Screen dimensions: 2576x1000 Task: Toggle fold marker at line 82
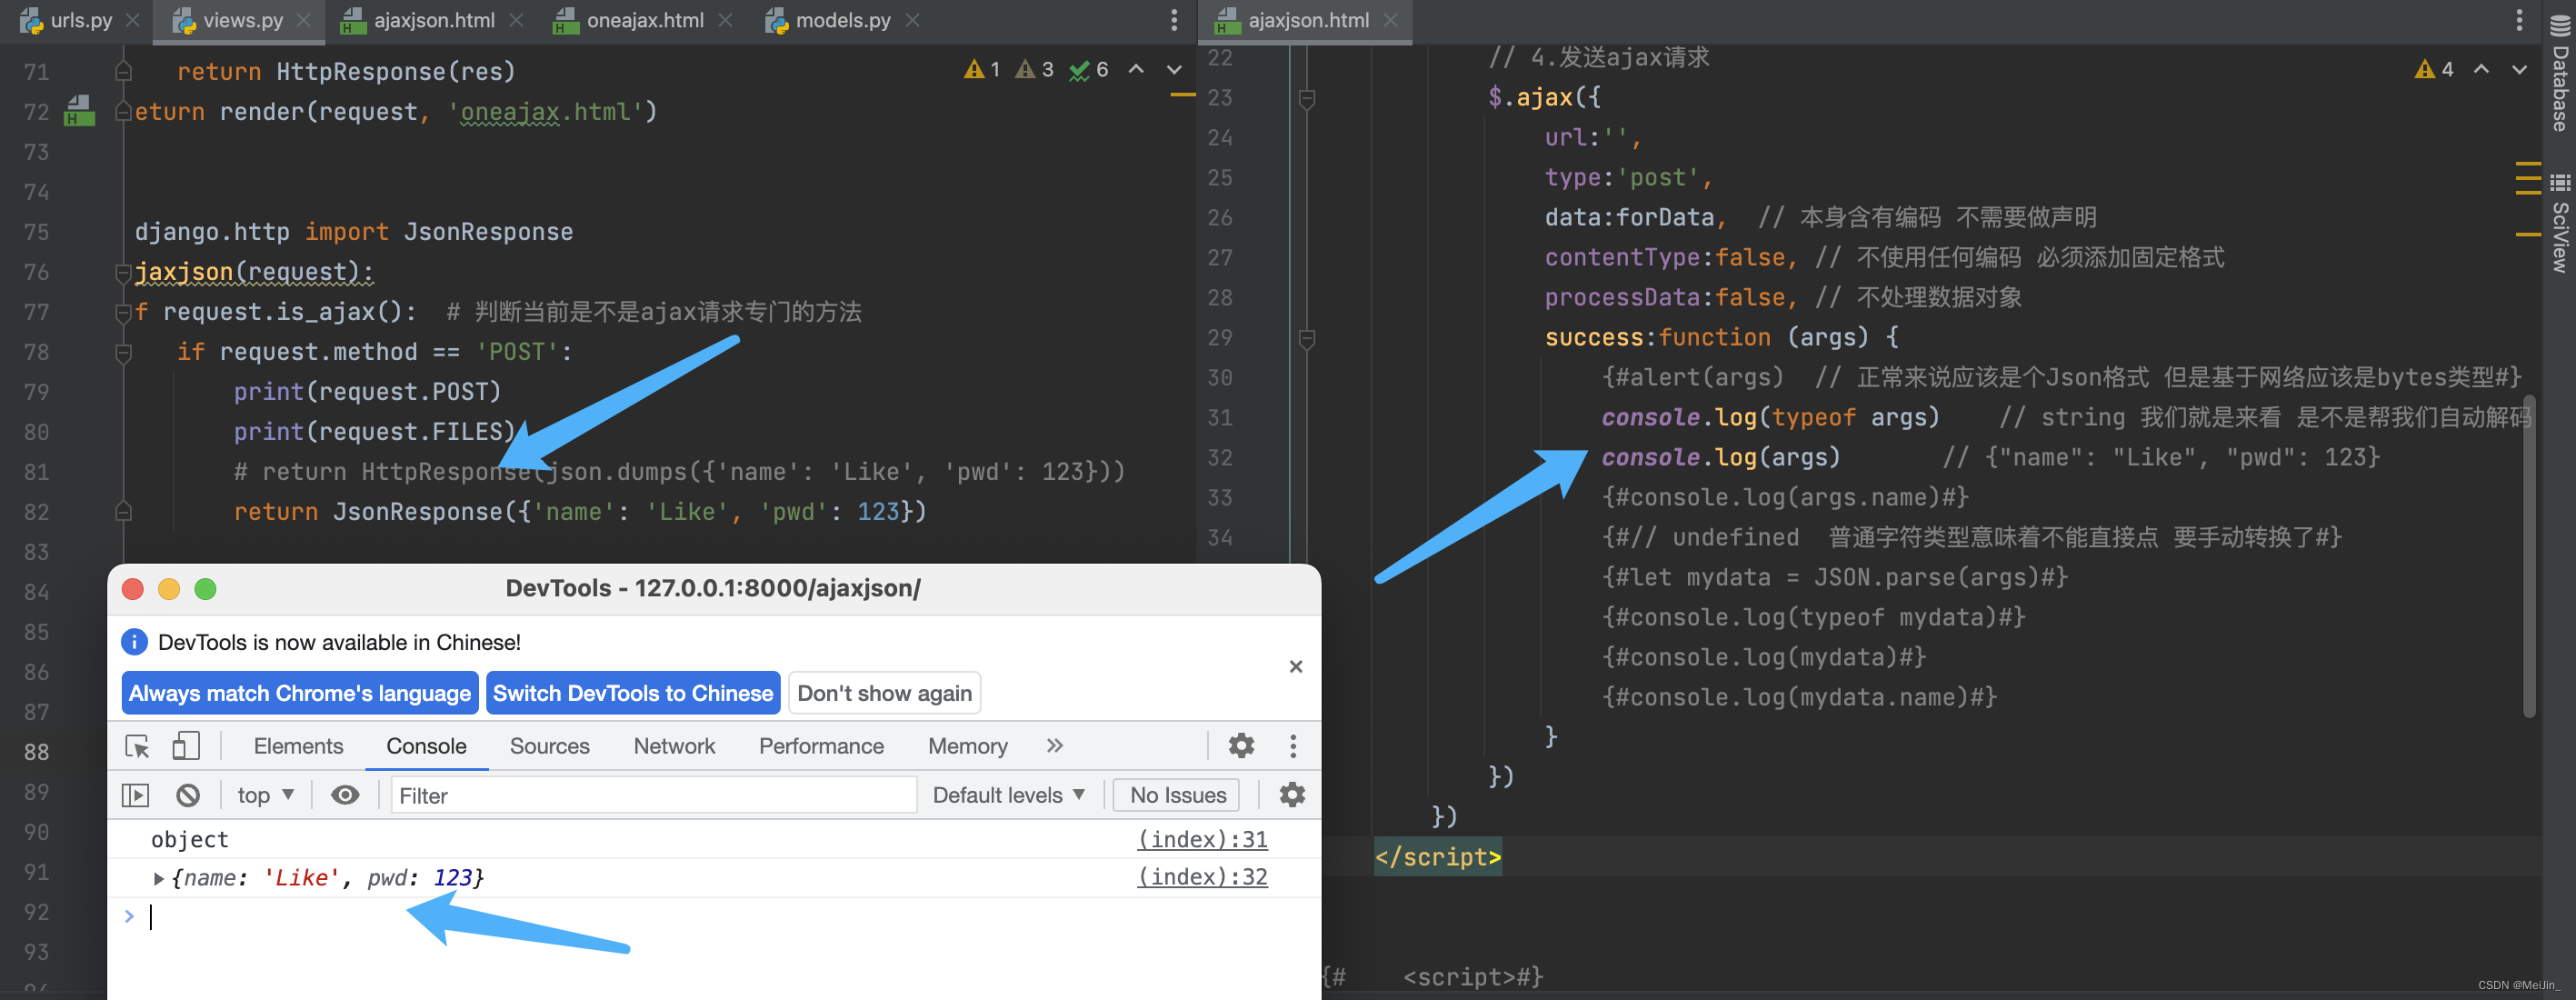click(x=123, y=512)
